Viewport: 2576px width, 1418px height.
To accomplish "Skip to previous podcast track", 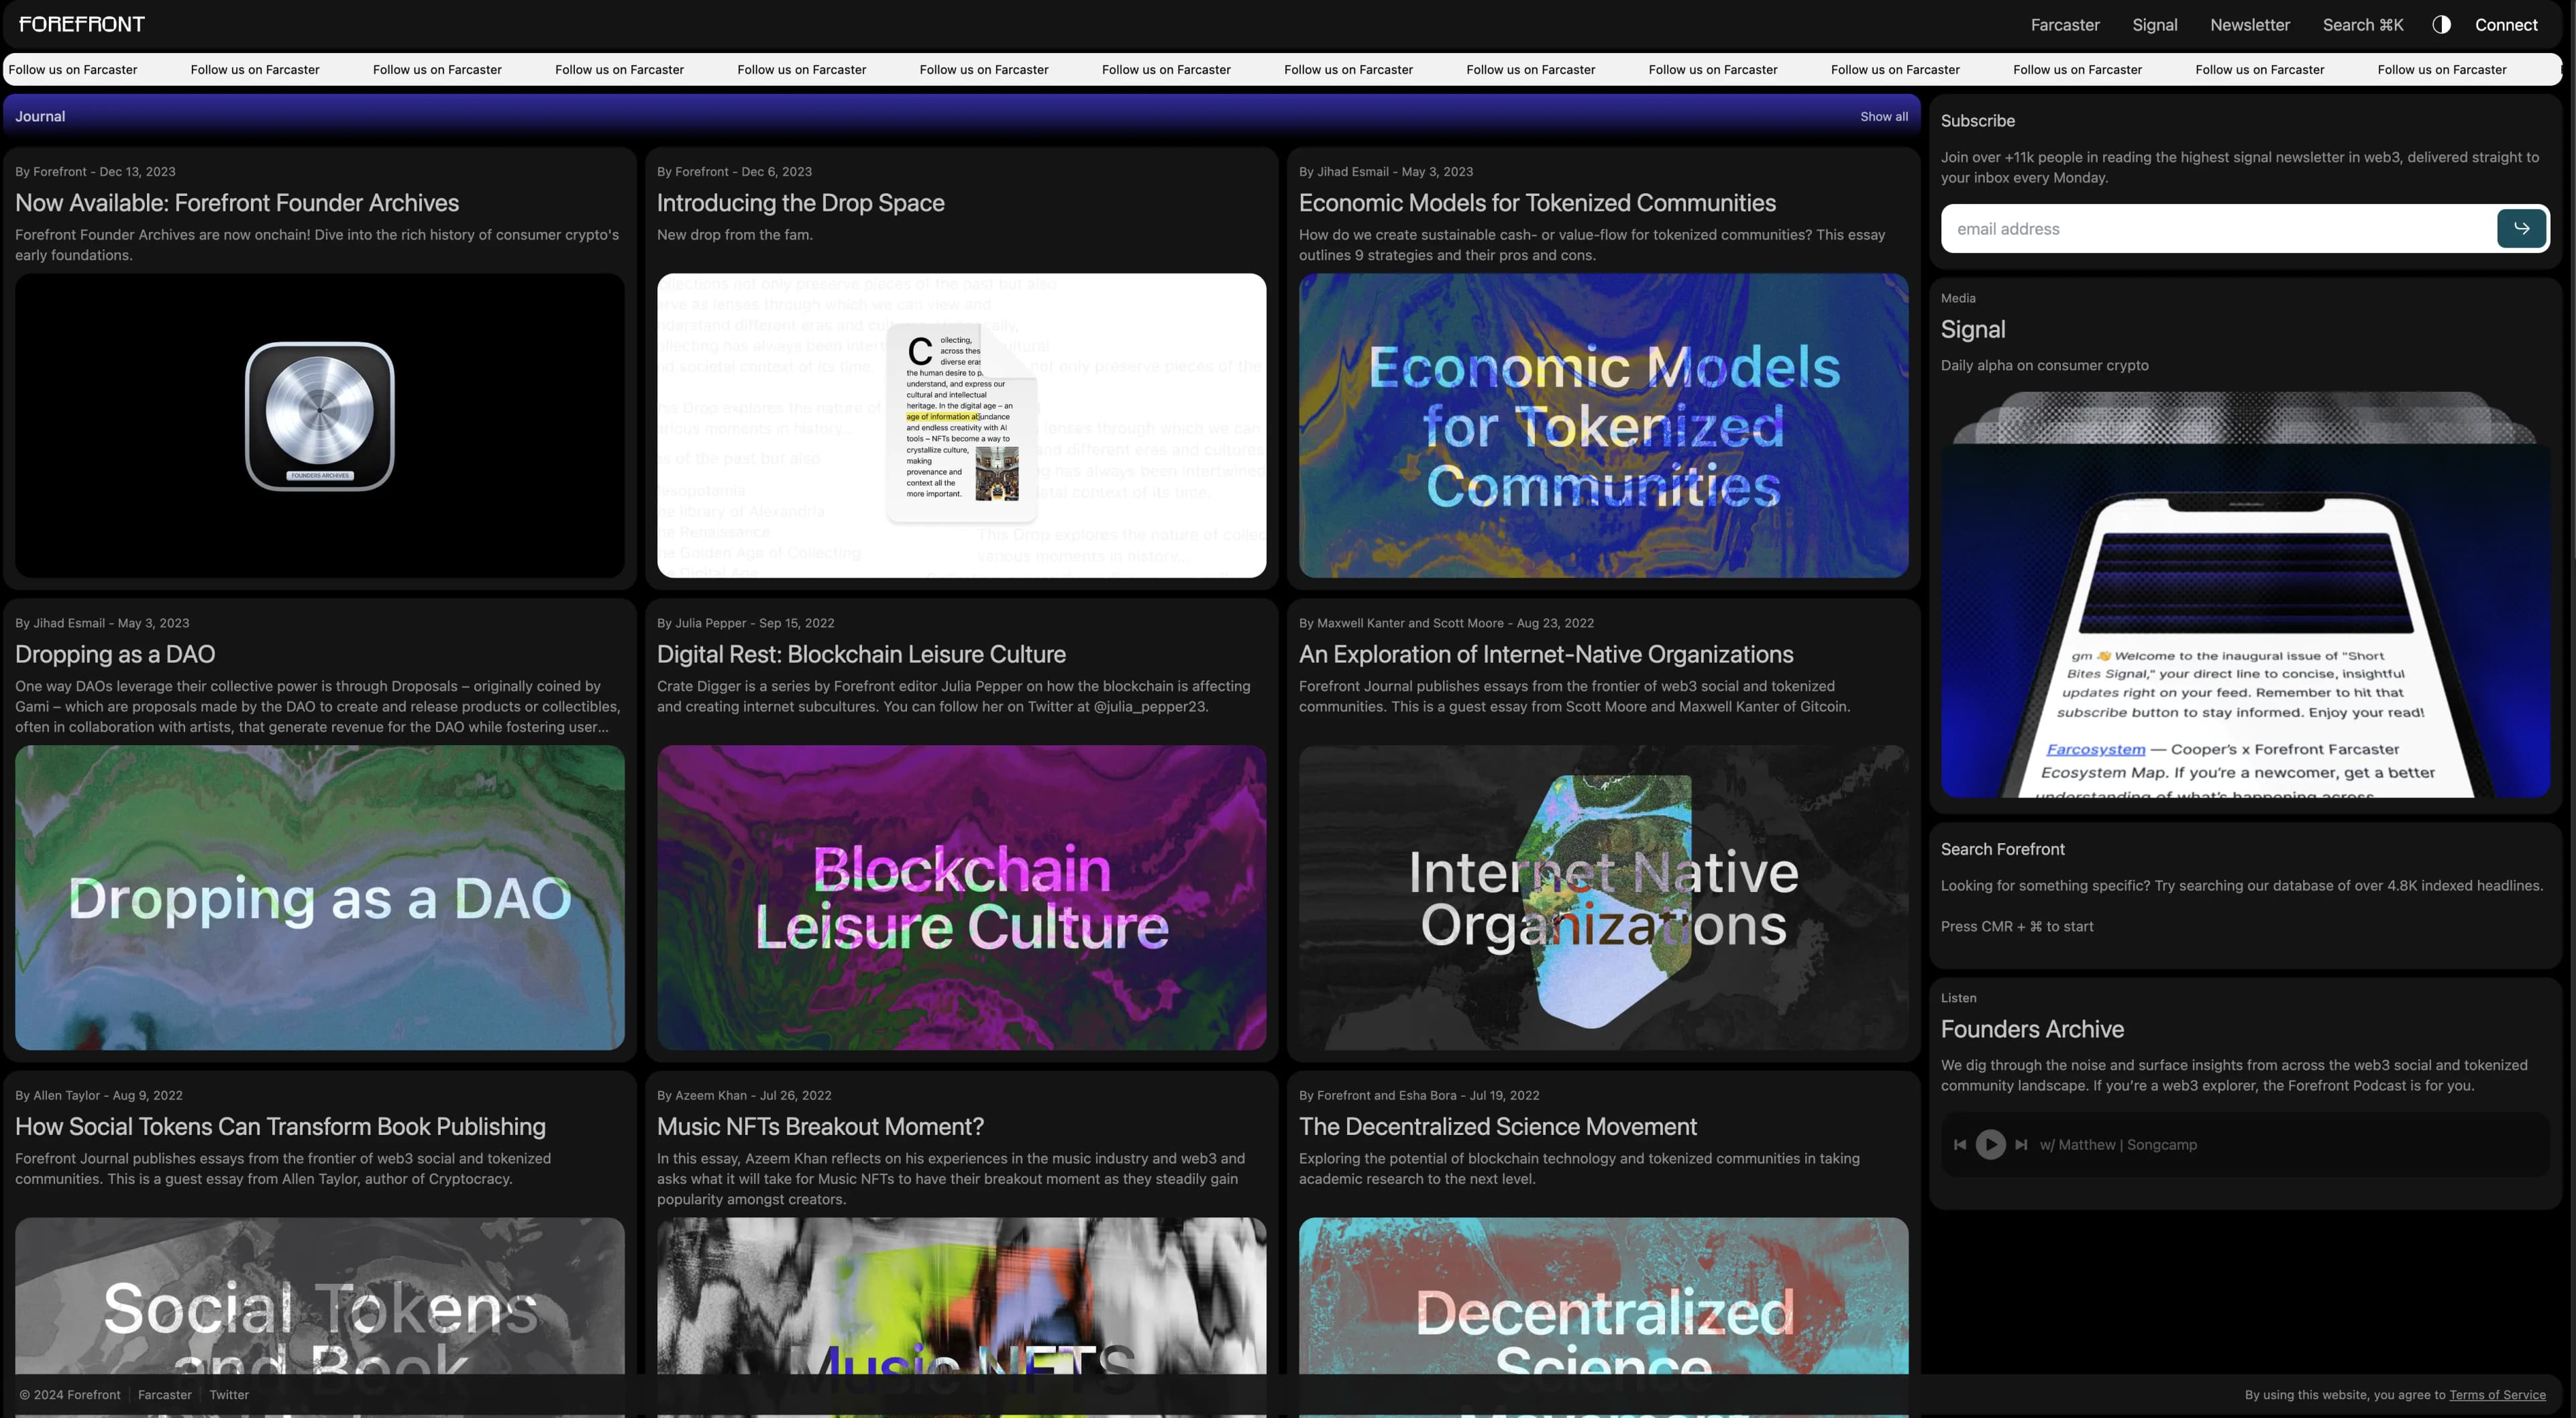I will tap(1959, 1144).
